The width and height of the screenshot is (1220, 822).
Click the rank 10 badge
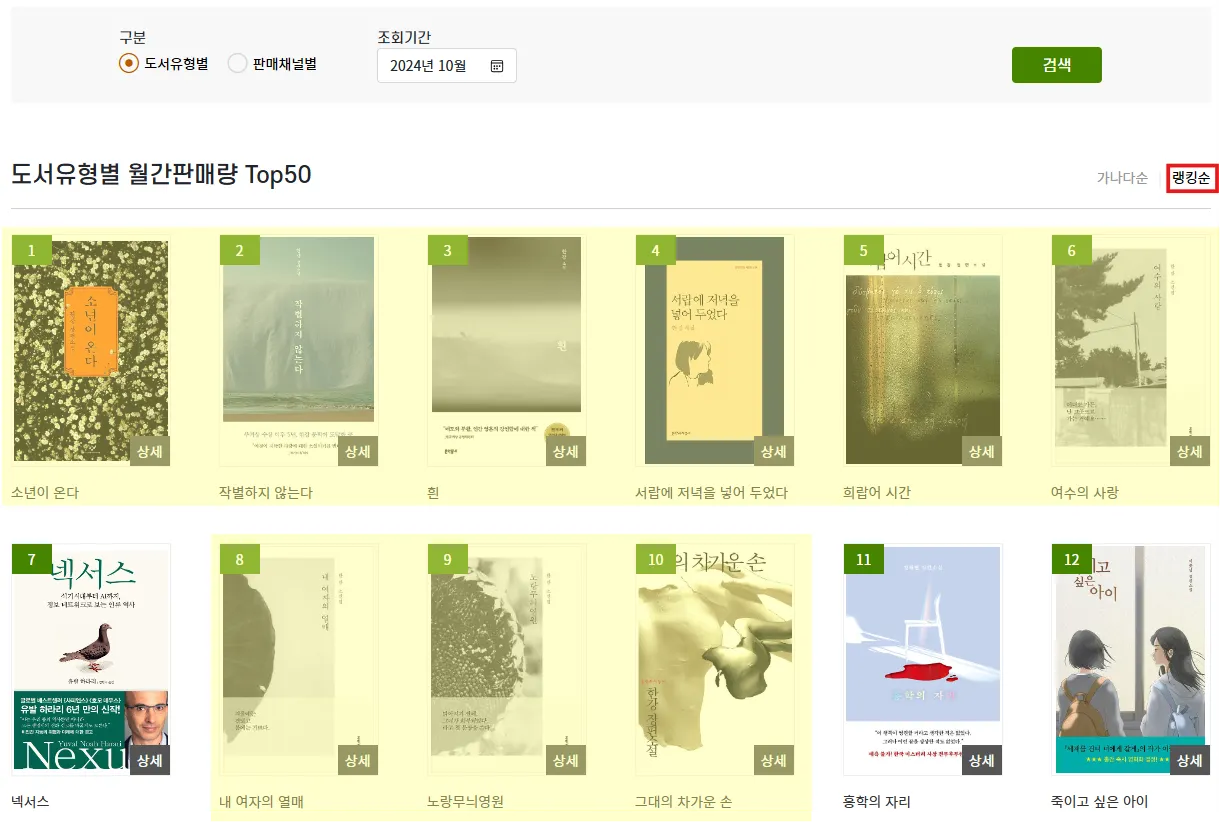656,559
